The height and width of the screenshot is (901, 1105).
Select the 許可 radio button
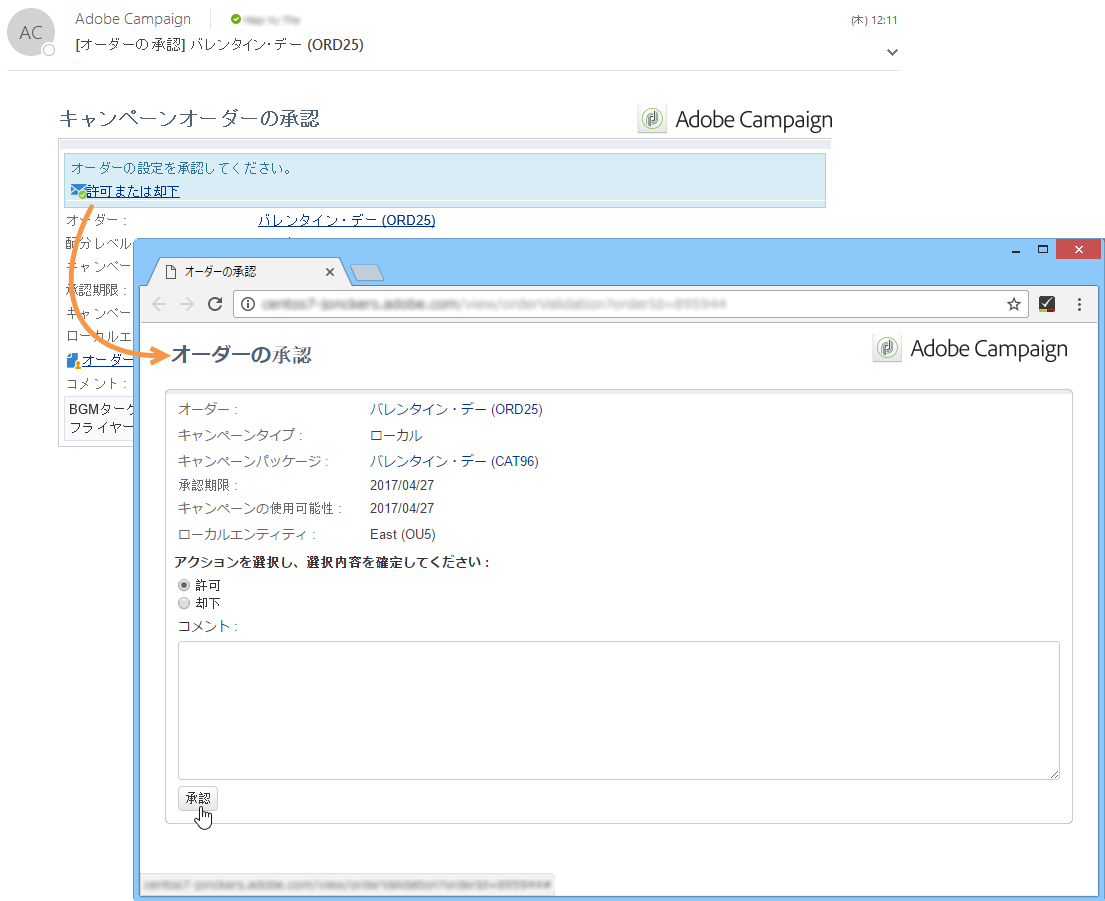(184, 585)
